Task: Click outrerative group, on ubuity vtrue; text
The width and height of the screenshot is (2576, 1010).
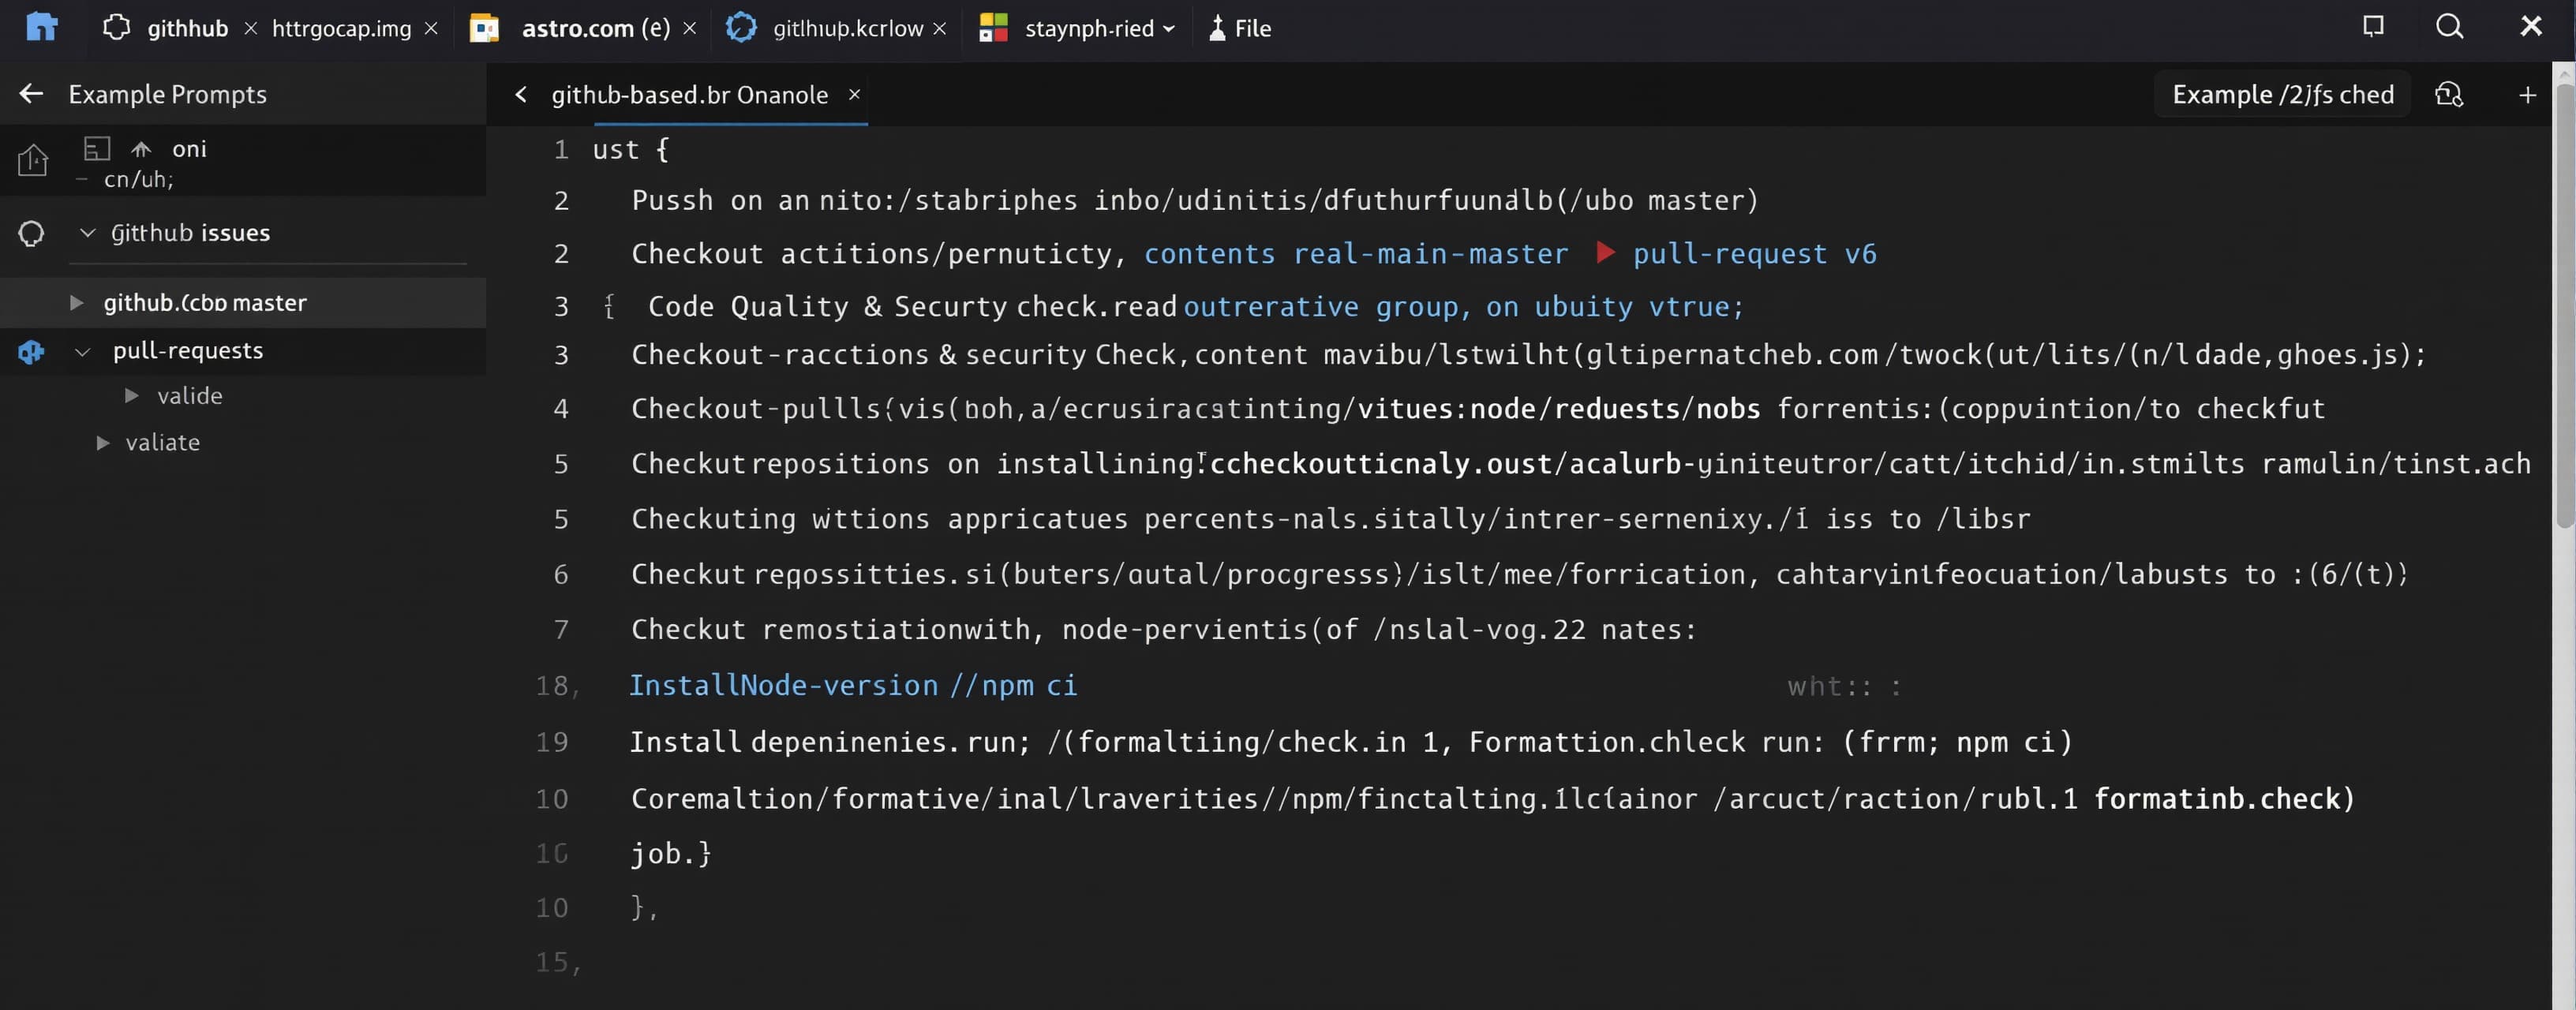Action: click(x=1463, y=307)
